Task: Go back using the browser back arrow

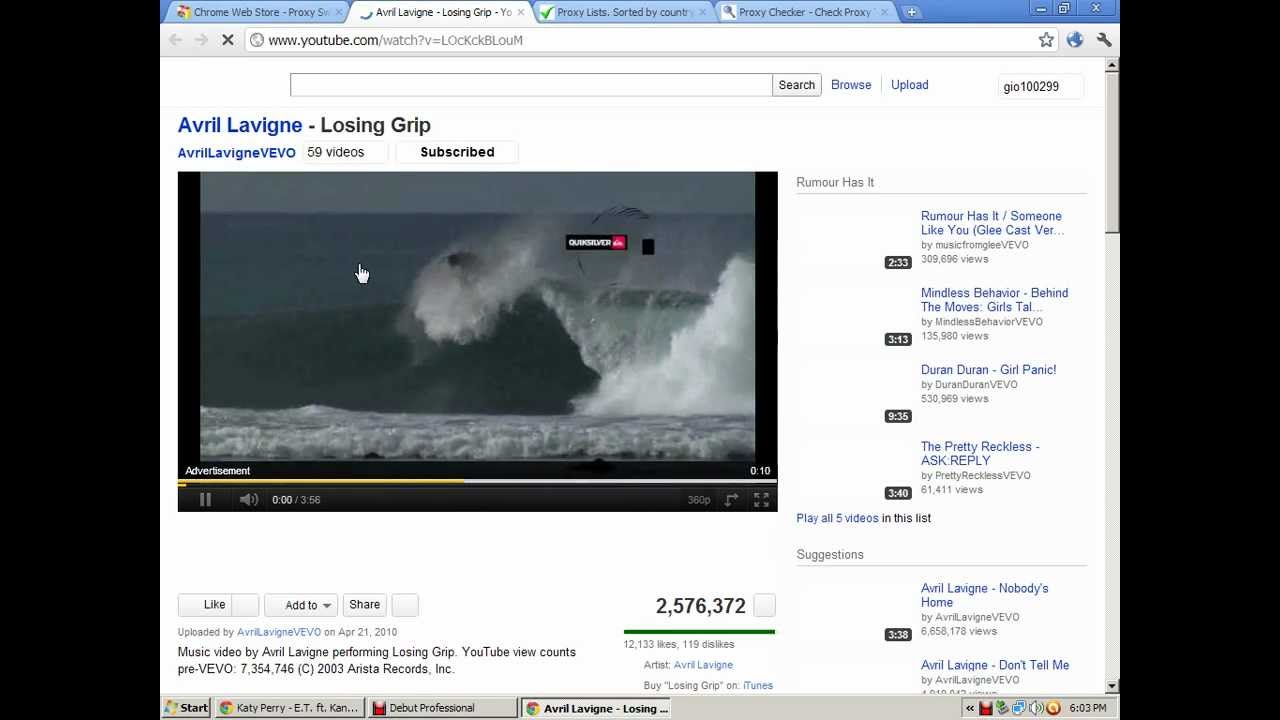Action: pos(176,40)
